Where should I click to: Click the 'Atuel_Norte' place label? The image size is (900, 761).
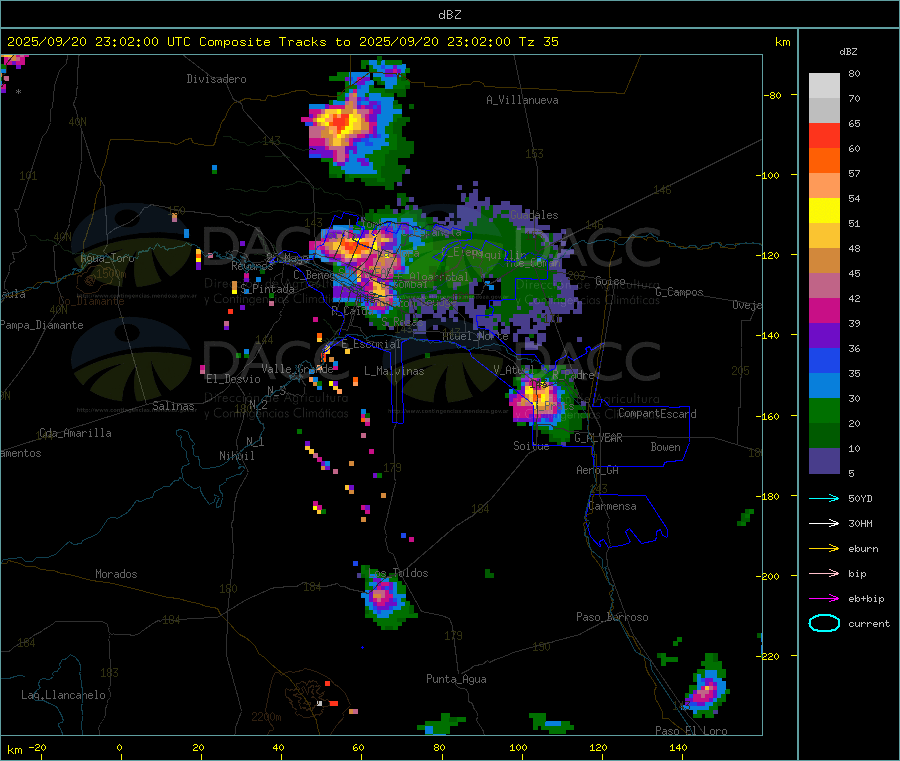click(475, 336)
